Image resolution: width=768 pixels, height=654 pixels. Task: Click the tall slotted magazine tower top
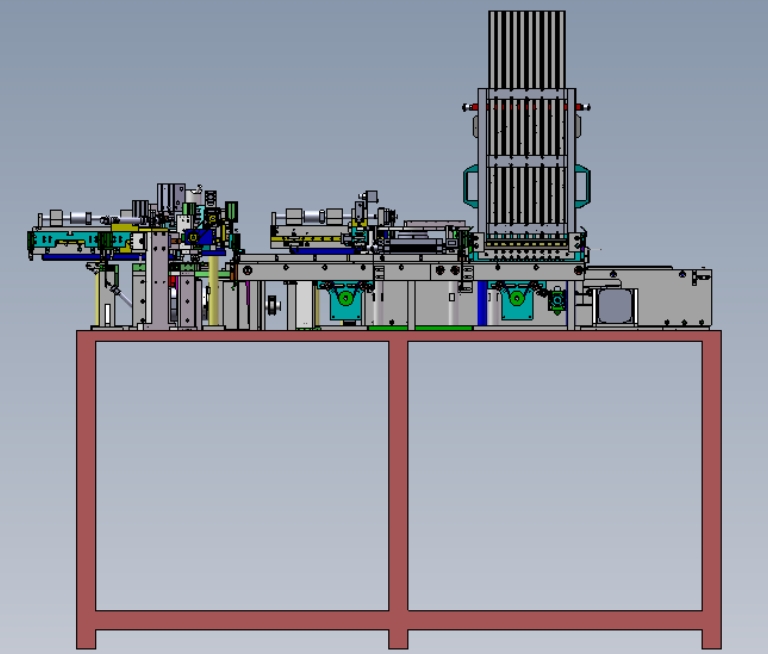[x=527, y=50]
